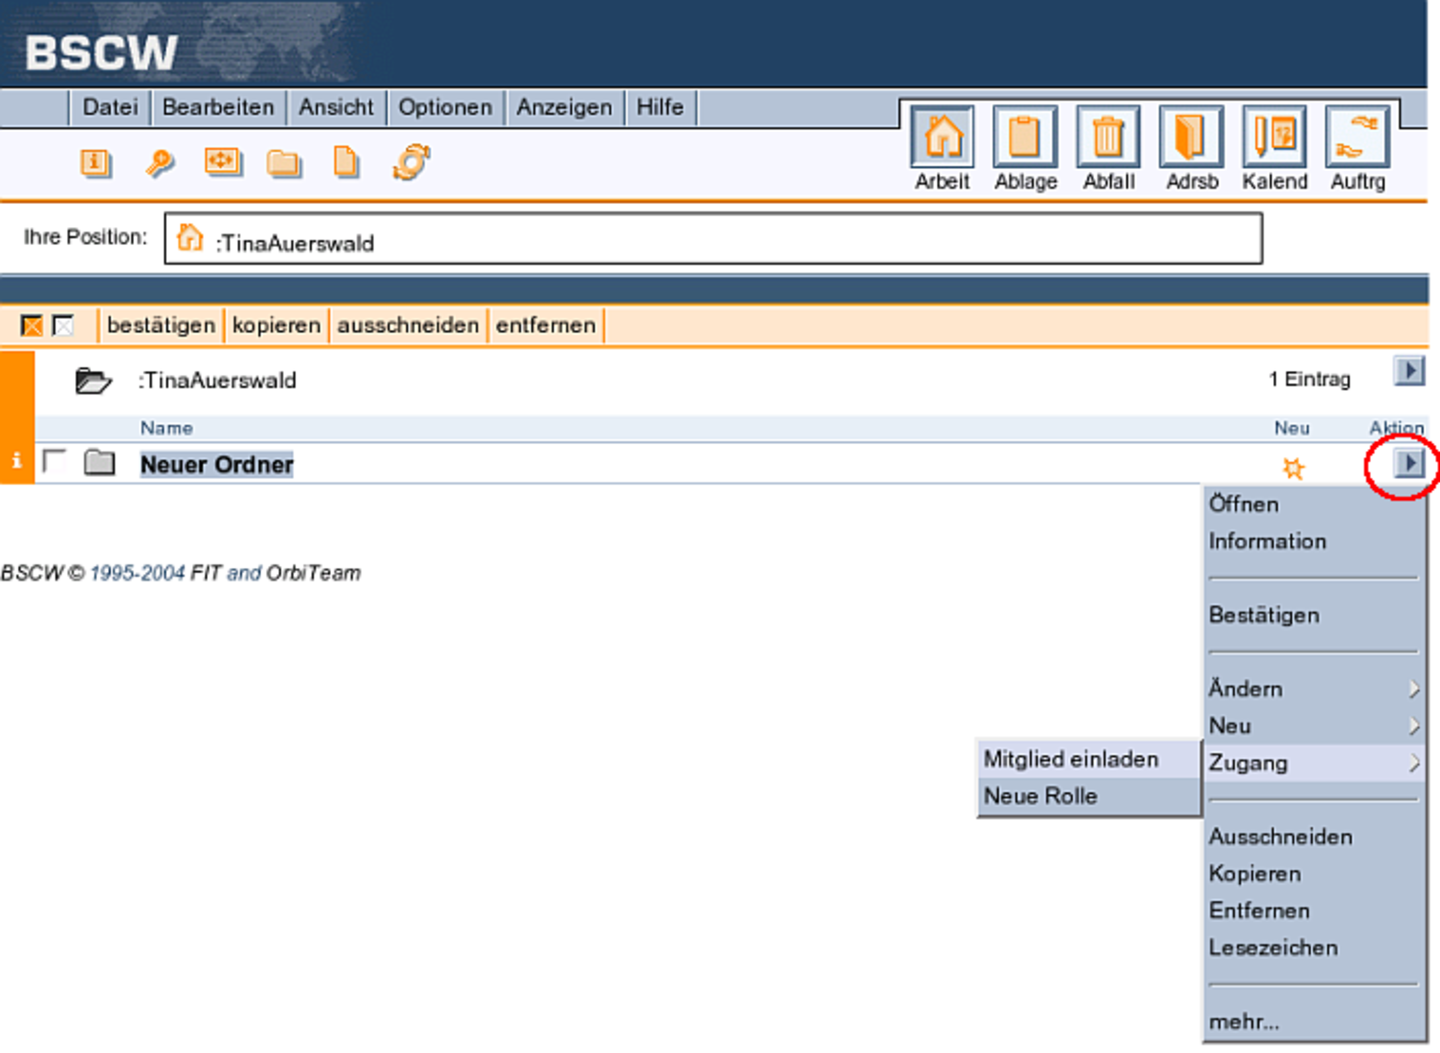Click the ausschneiden action button
Image resolution: width=1440 pixels, height=1053 pixels.
click(408, 325)
